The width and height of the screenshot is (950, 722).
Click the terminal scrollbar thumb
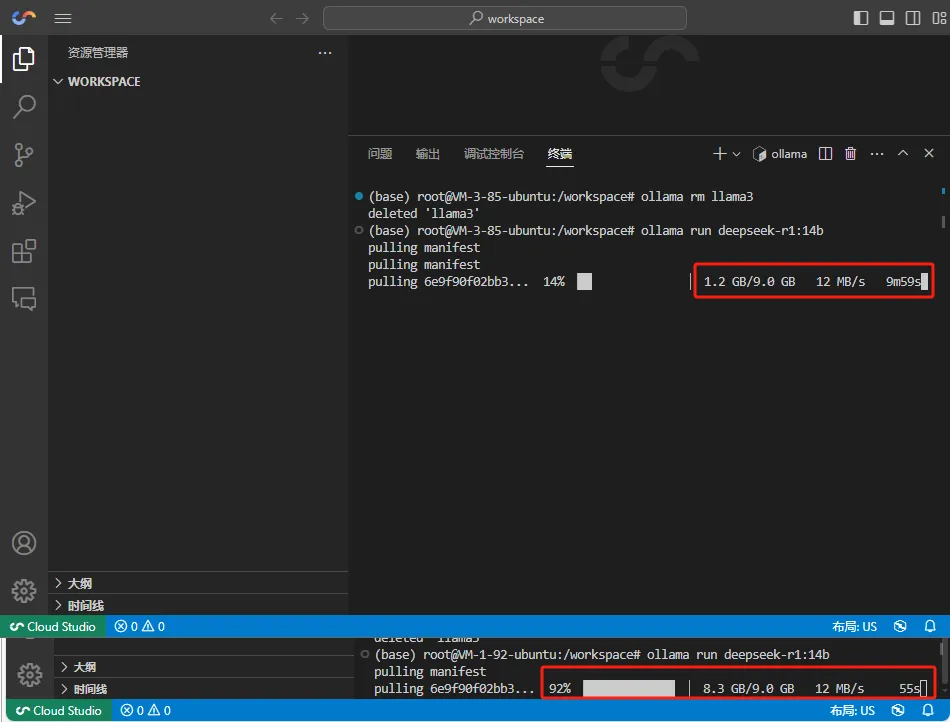click(943, 222)
